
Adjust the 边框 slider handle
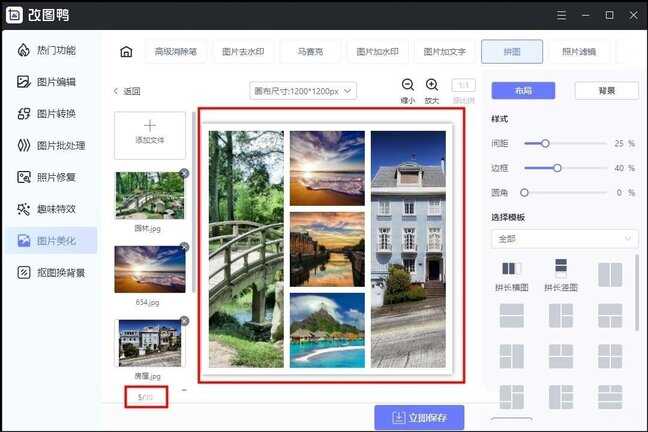pyautogui.click(x=557, y=168)
